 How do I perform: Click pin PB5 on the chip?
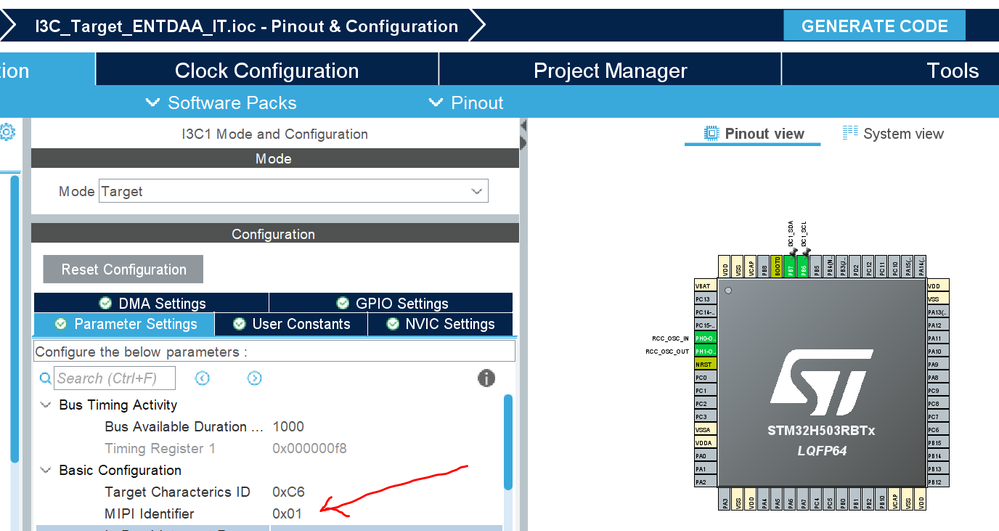817,266
